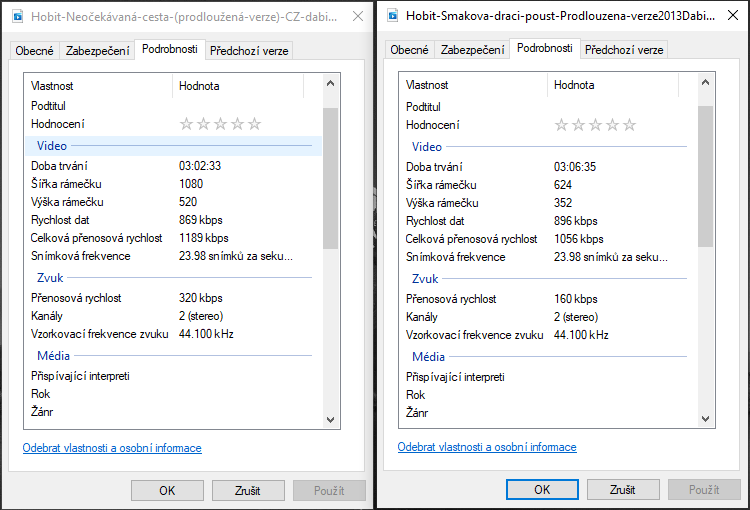Select the Zvuk group header in right list
This screenshot has height=510, width=750.
coord(426,280)
